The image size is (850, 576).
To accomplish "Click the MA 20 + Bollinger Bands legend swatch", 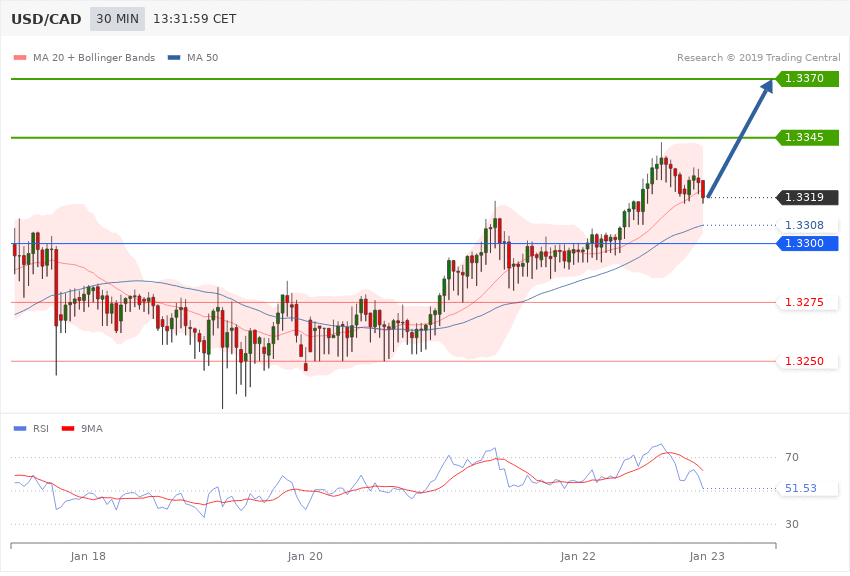I will click(20, 57).
